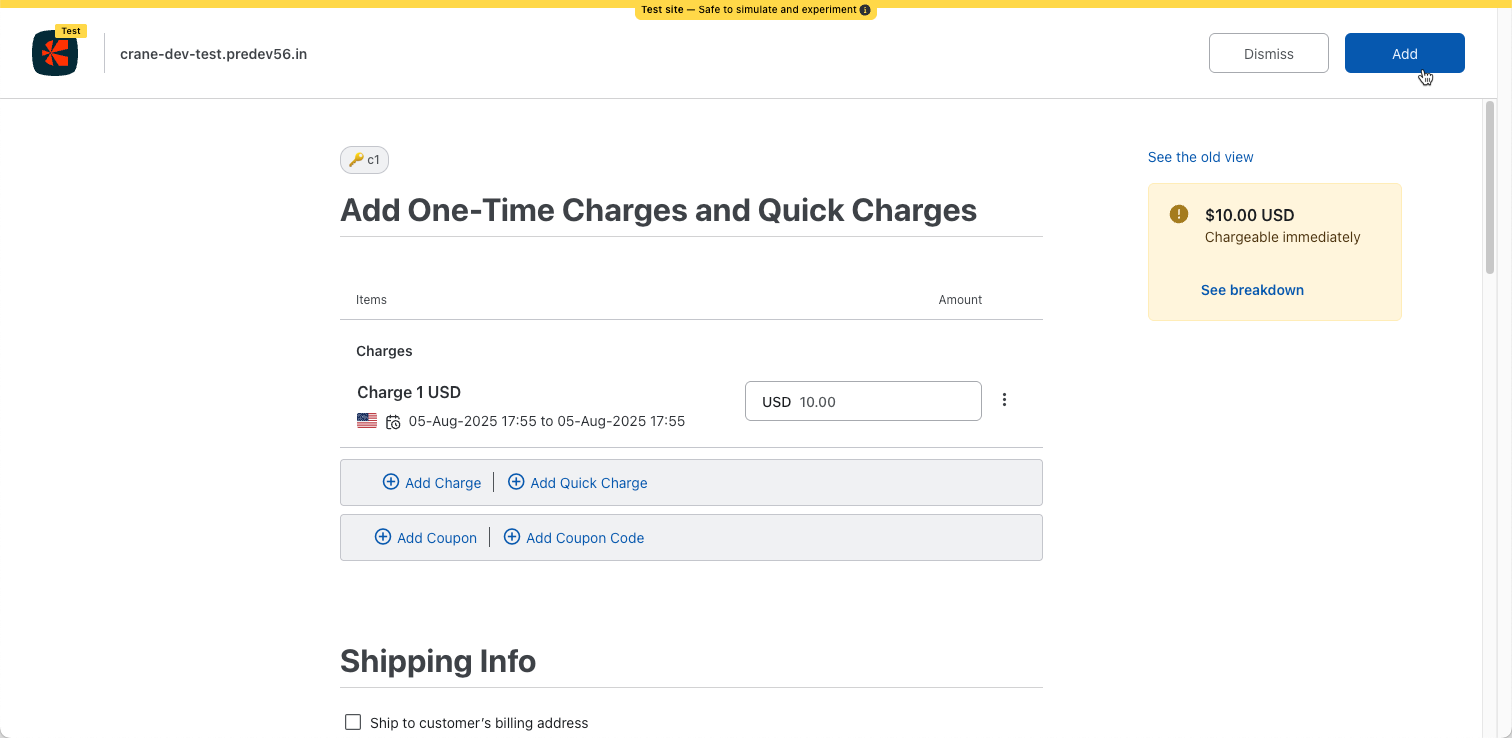Click the US flag icon under Charge 1

point(367,421)
